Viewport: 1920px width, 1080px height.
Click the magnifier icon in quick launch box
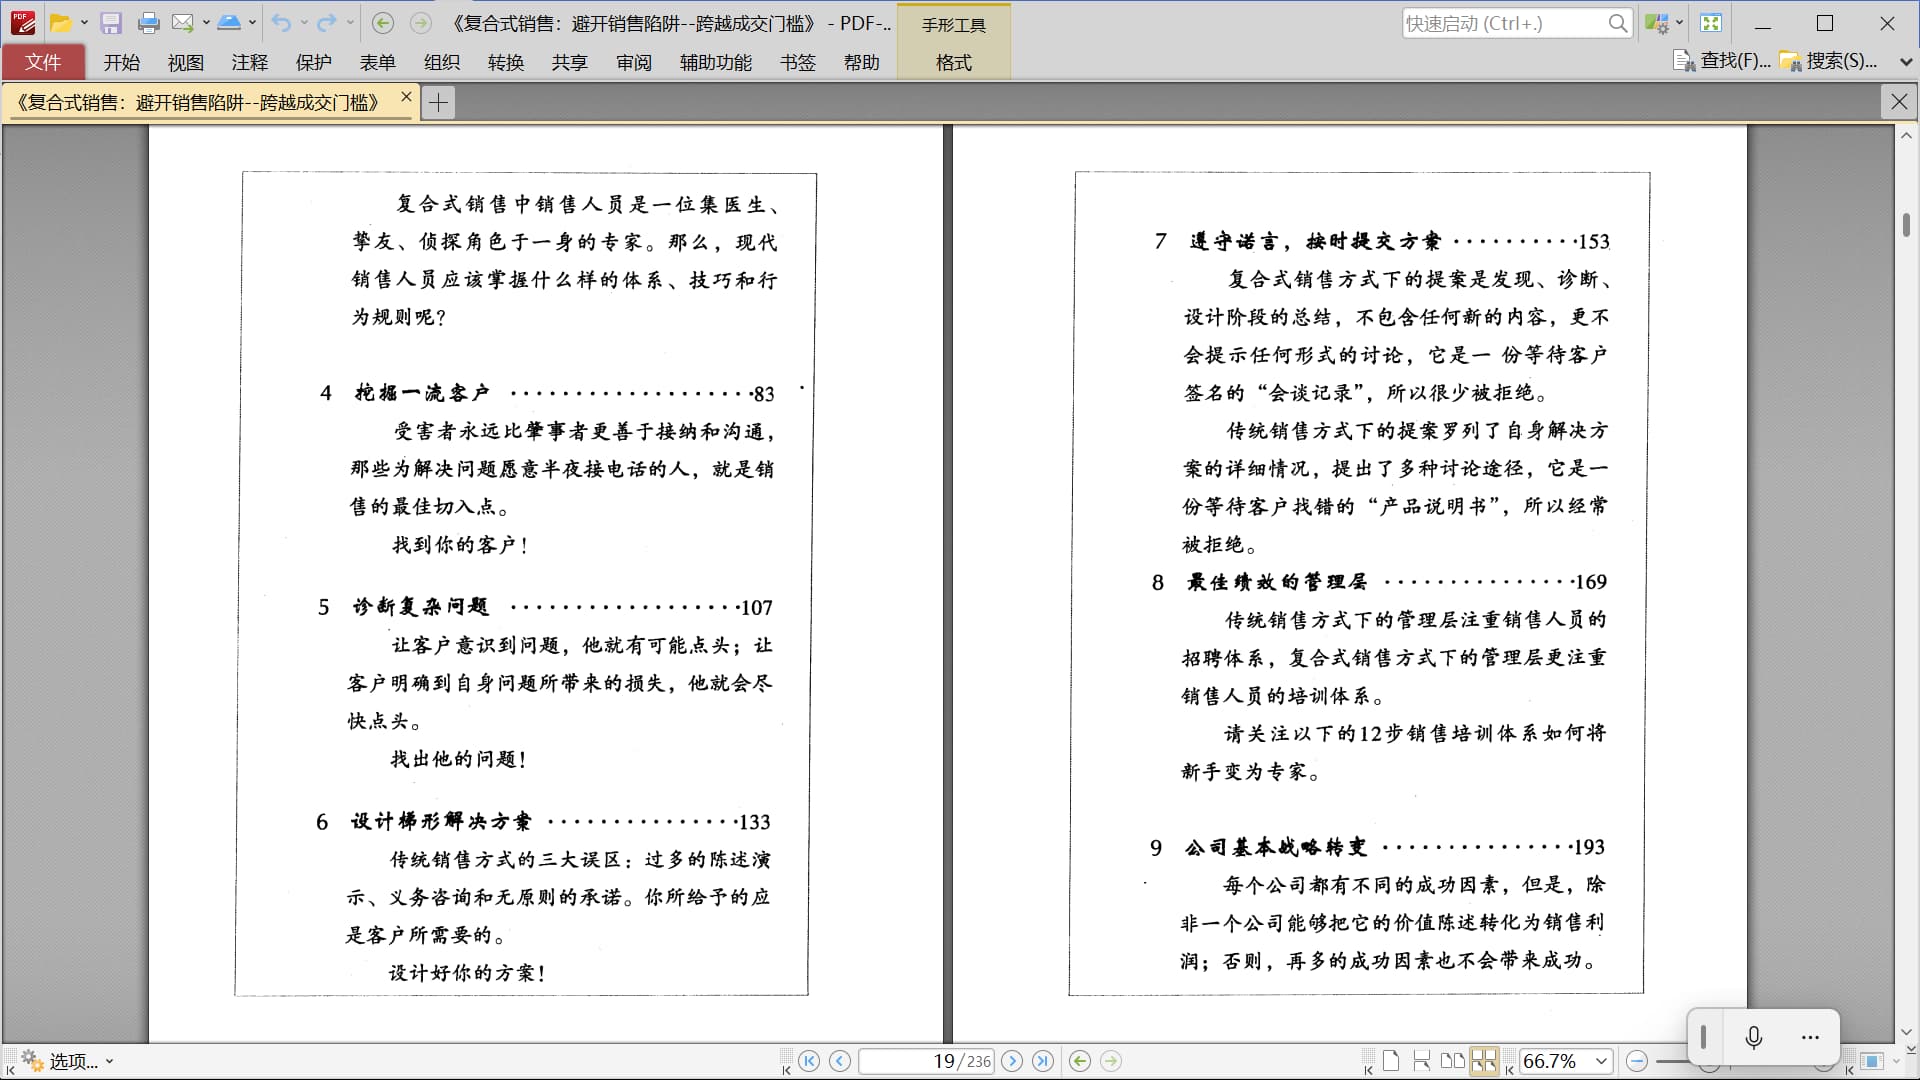click(x=1617, y=23)
